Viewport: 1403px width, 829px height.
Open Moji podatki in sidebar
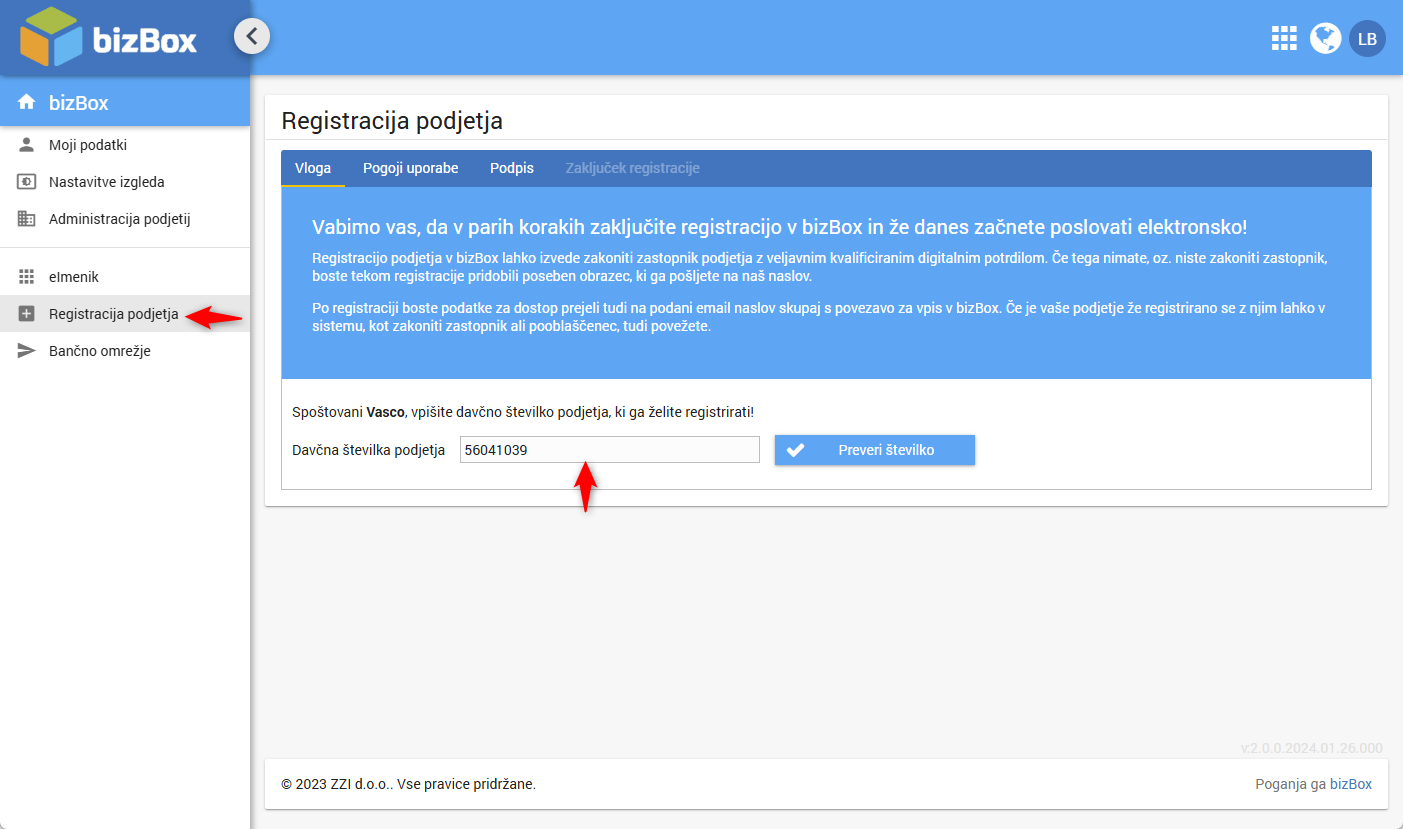click(125, 145)
